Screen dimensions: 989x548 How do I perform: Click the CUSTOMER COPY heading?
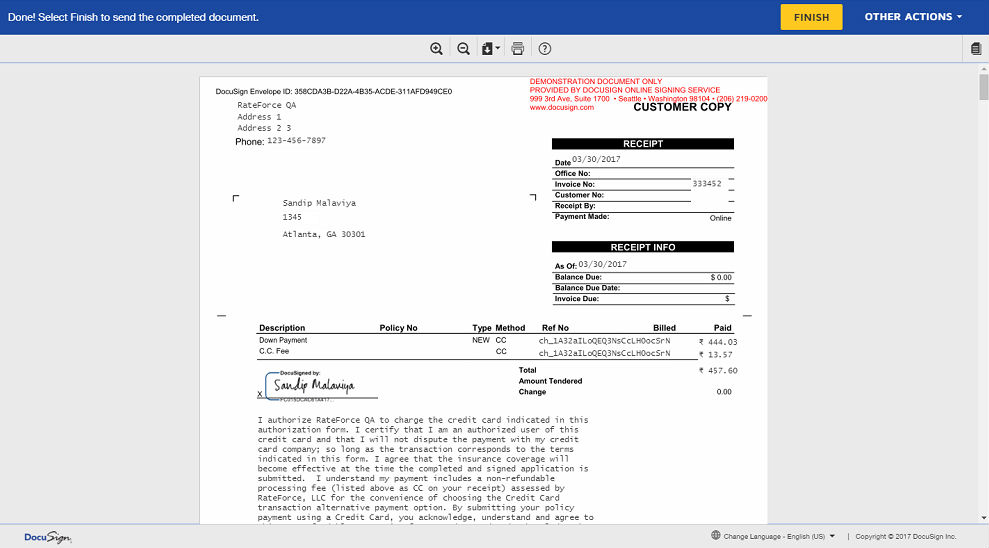(x=682, y=107)
